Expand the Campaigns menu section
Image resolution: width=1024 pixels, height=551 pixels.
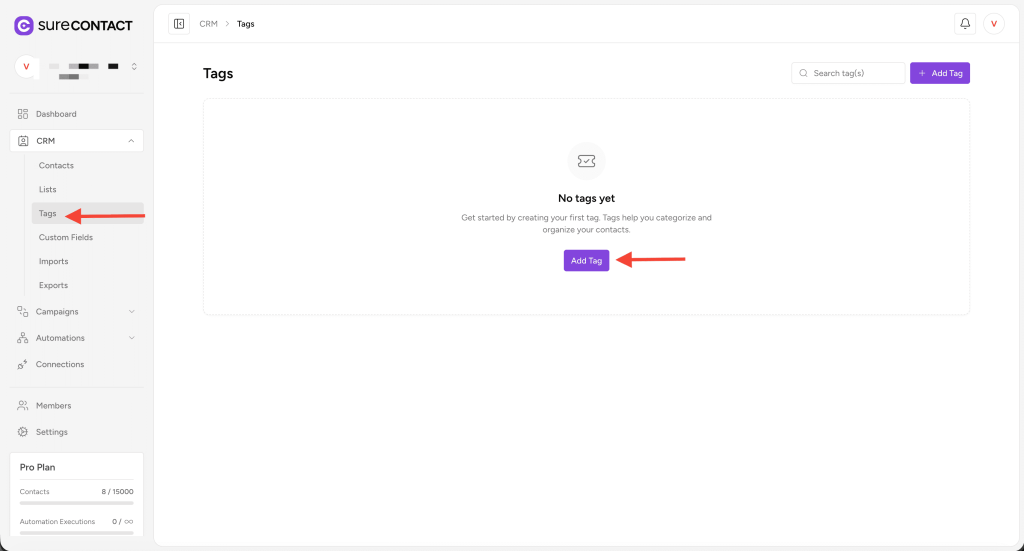[131, 312]
